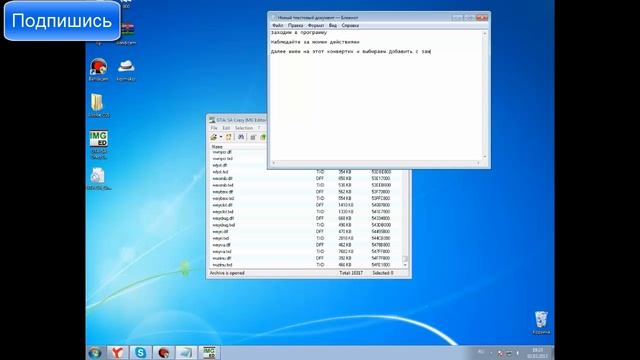Select the Recycle Bin desktop icon
Screen dimensions: 640x360
coord(541,322)
